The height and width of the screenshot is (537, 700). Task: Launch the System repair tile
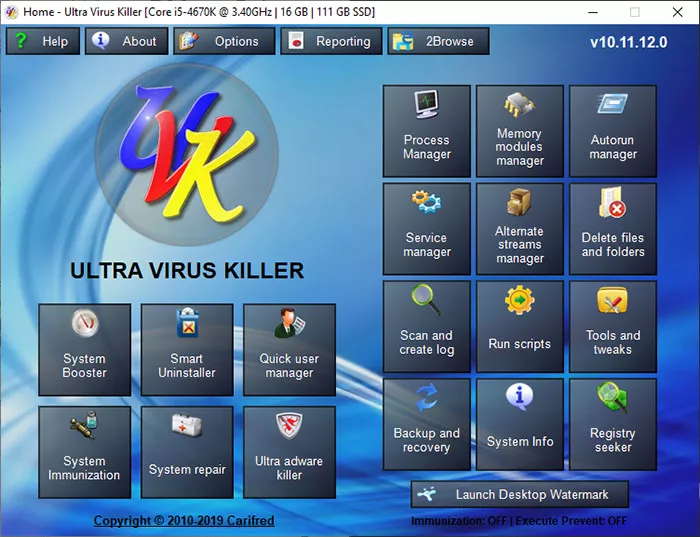(x=187, y=452)
